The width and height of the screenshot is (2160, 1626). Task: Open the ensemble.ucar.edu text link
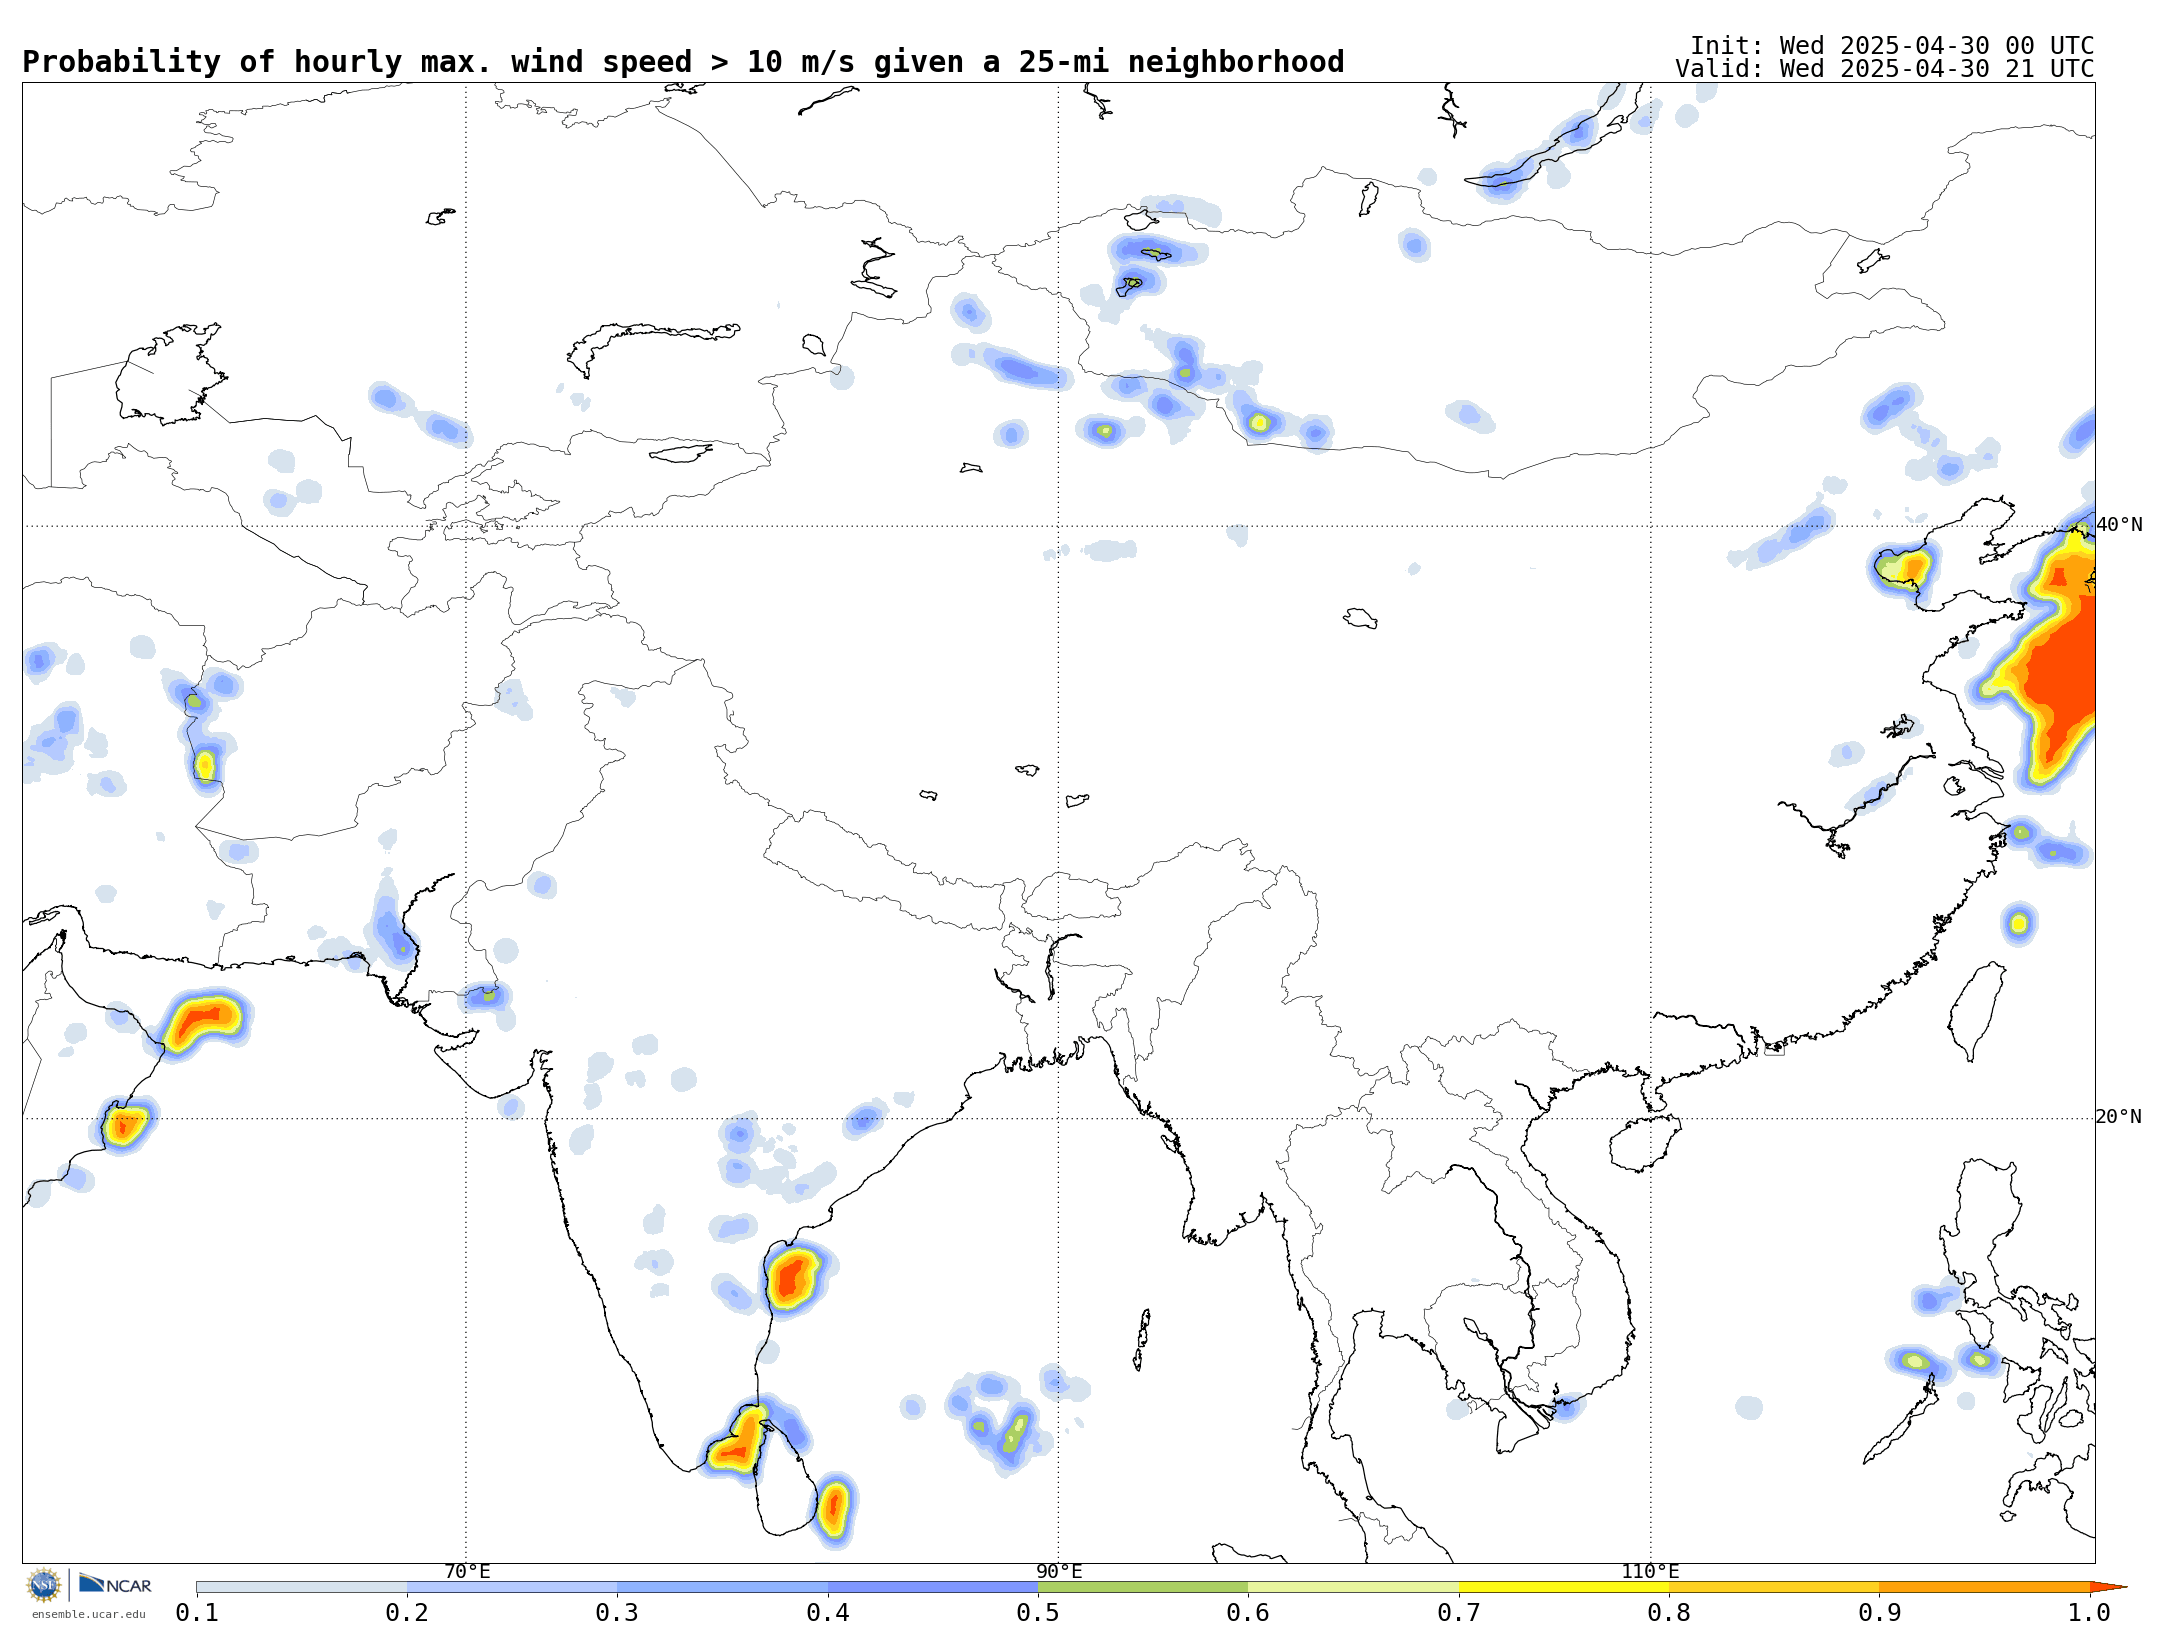tap(88, 1614)
